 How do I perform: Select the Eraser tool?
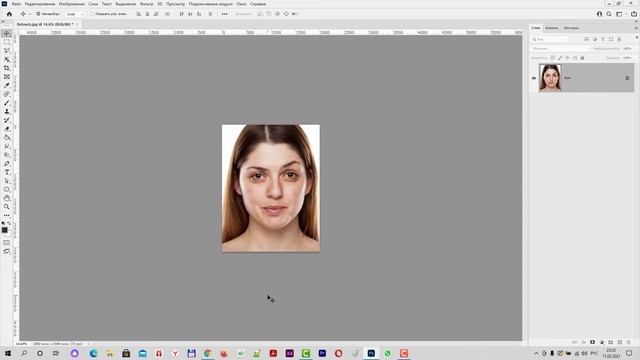point(7,129)
